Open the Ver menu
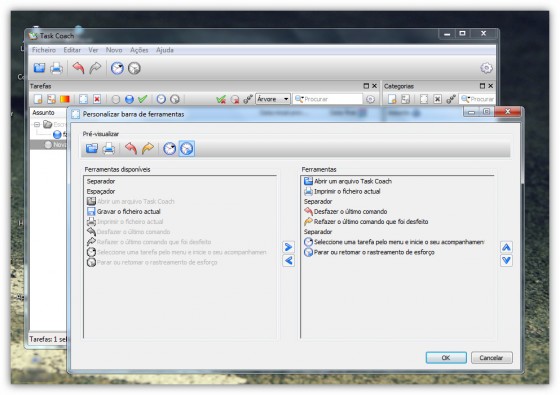 click(93, 50)
